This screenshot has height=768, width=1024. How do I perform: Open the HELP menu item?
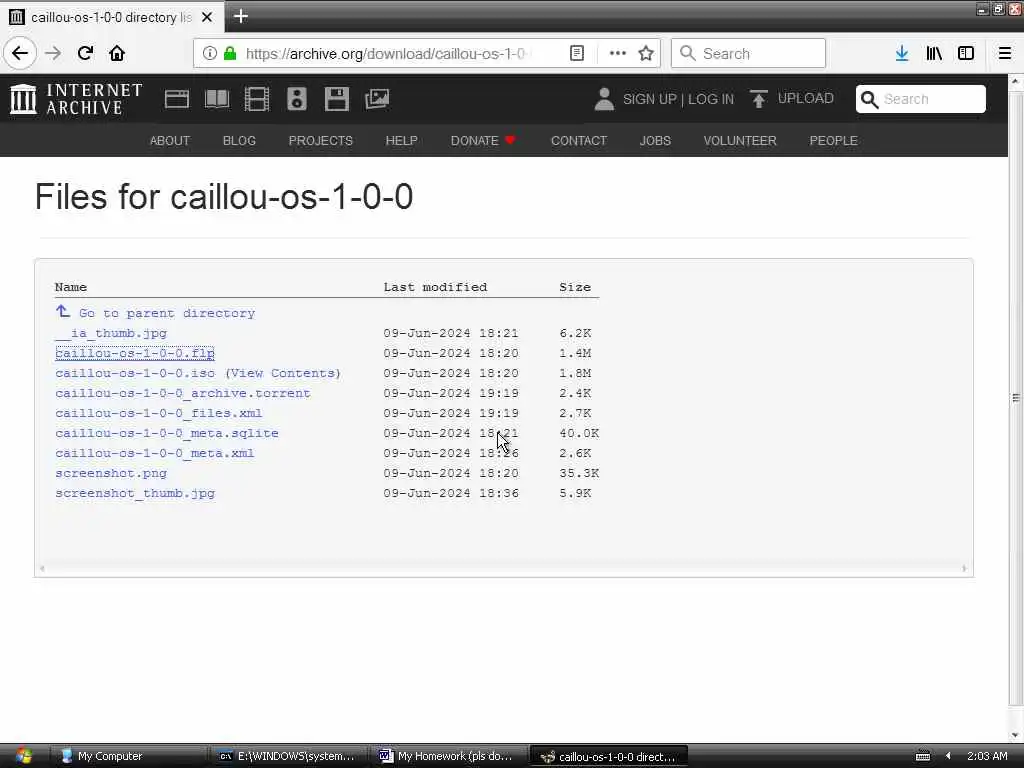401,140
